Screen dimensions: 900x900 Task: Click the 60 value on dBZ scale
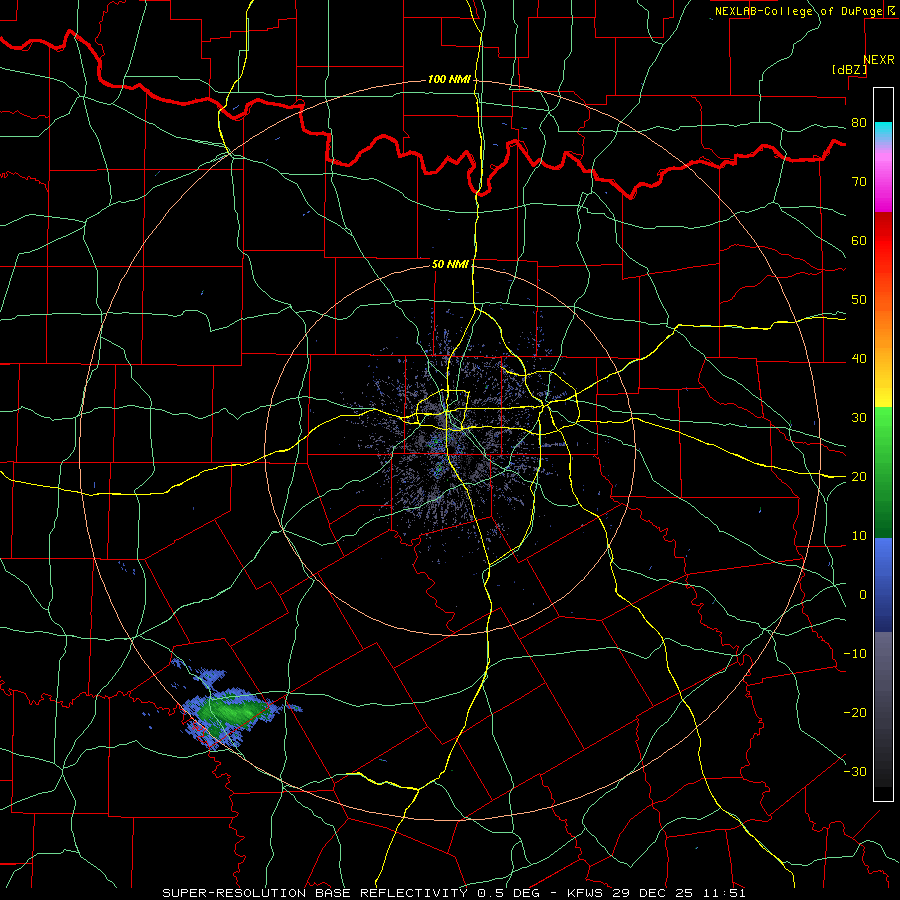coord(859,240)
